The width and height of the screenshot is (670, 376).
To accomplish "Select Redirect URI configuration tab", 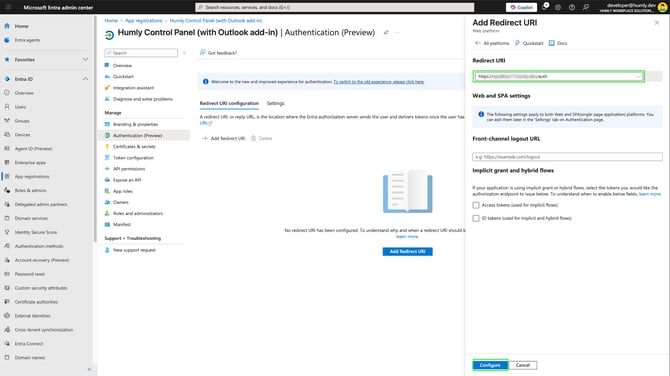I will click(x=229, y=103).
